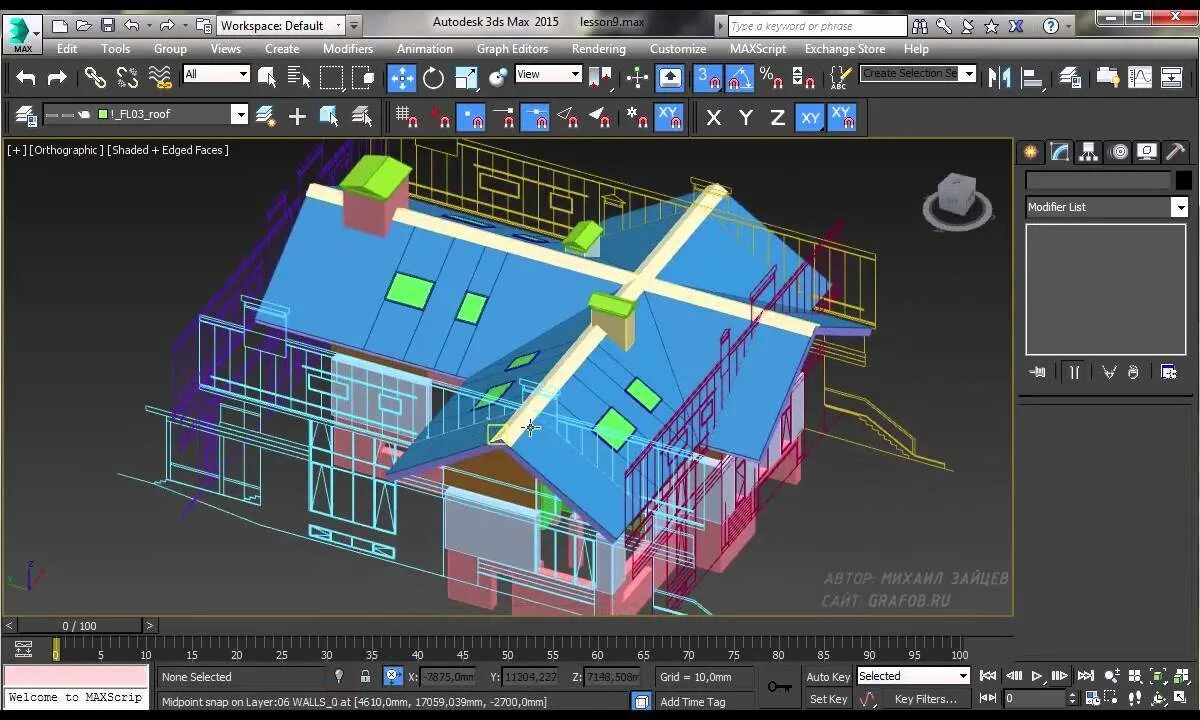Open the Exchange Store menu
1200x720 pixels.
[845, 48]
